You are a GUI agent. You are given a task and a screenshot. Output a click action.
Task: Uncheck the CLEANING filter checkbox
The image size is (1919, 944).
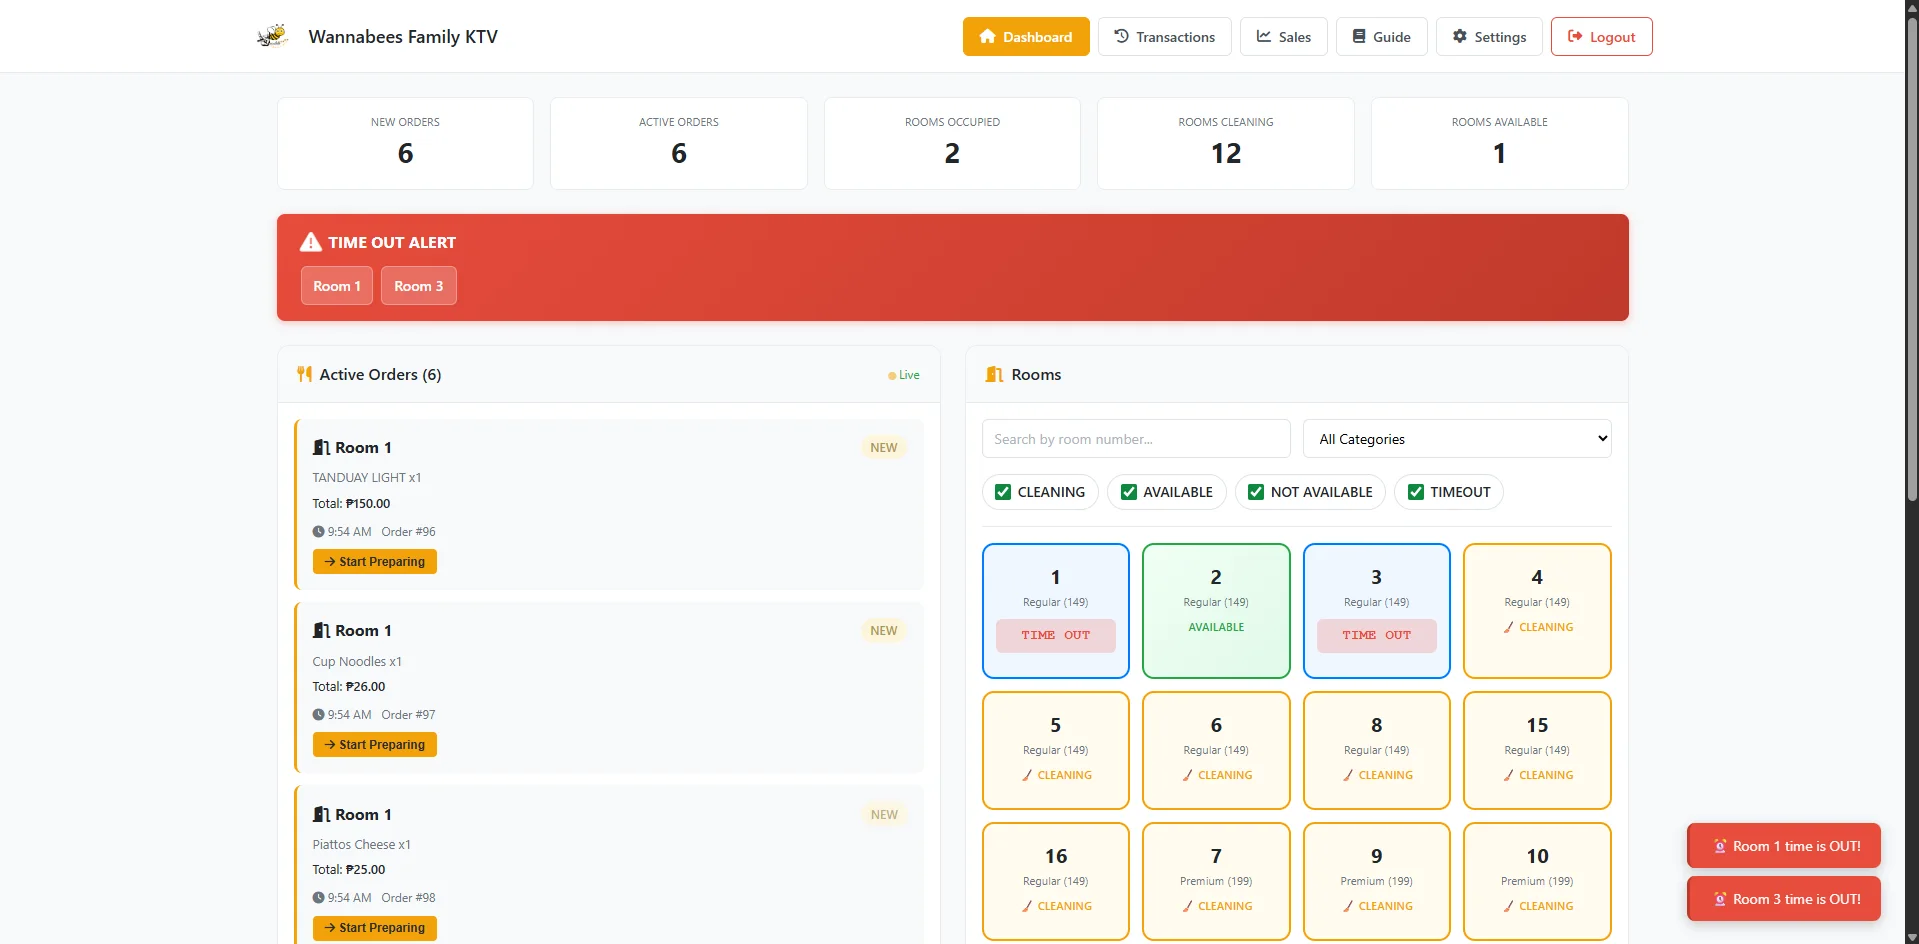tap(1003, 492)
